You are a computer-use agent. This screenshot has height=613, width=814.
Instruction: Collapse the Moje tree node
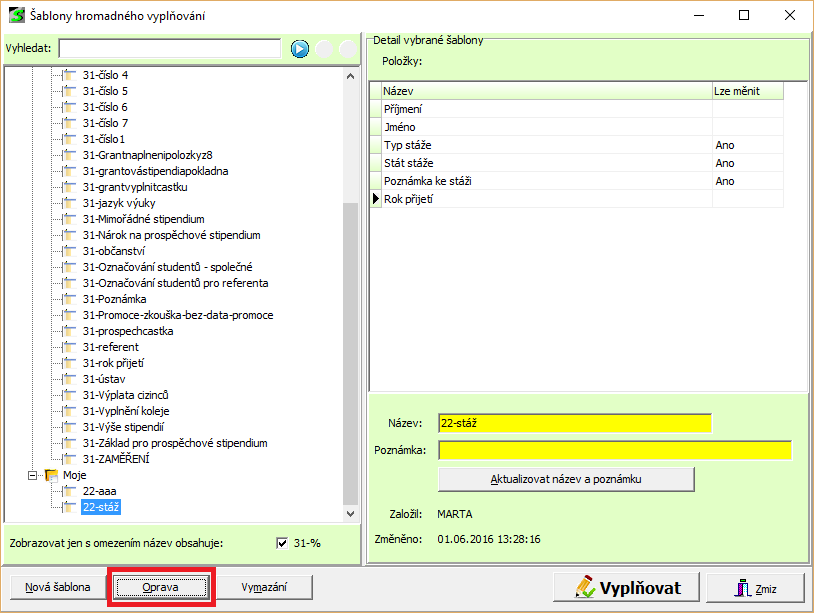pos(33,475)
